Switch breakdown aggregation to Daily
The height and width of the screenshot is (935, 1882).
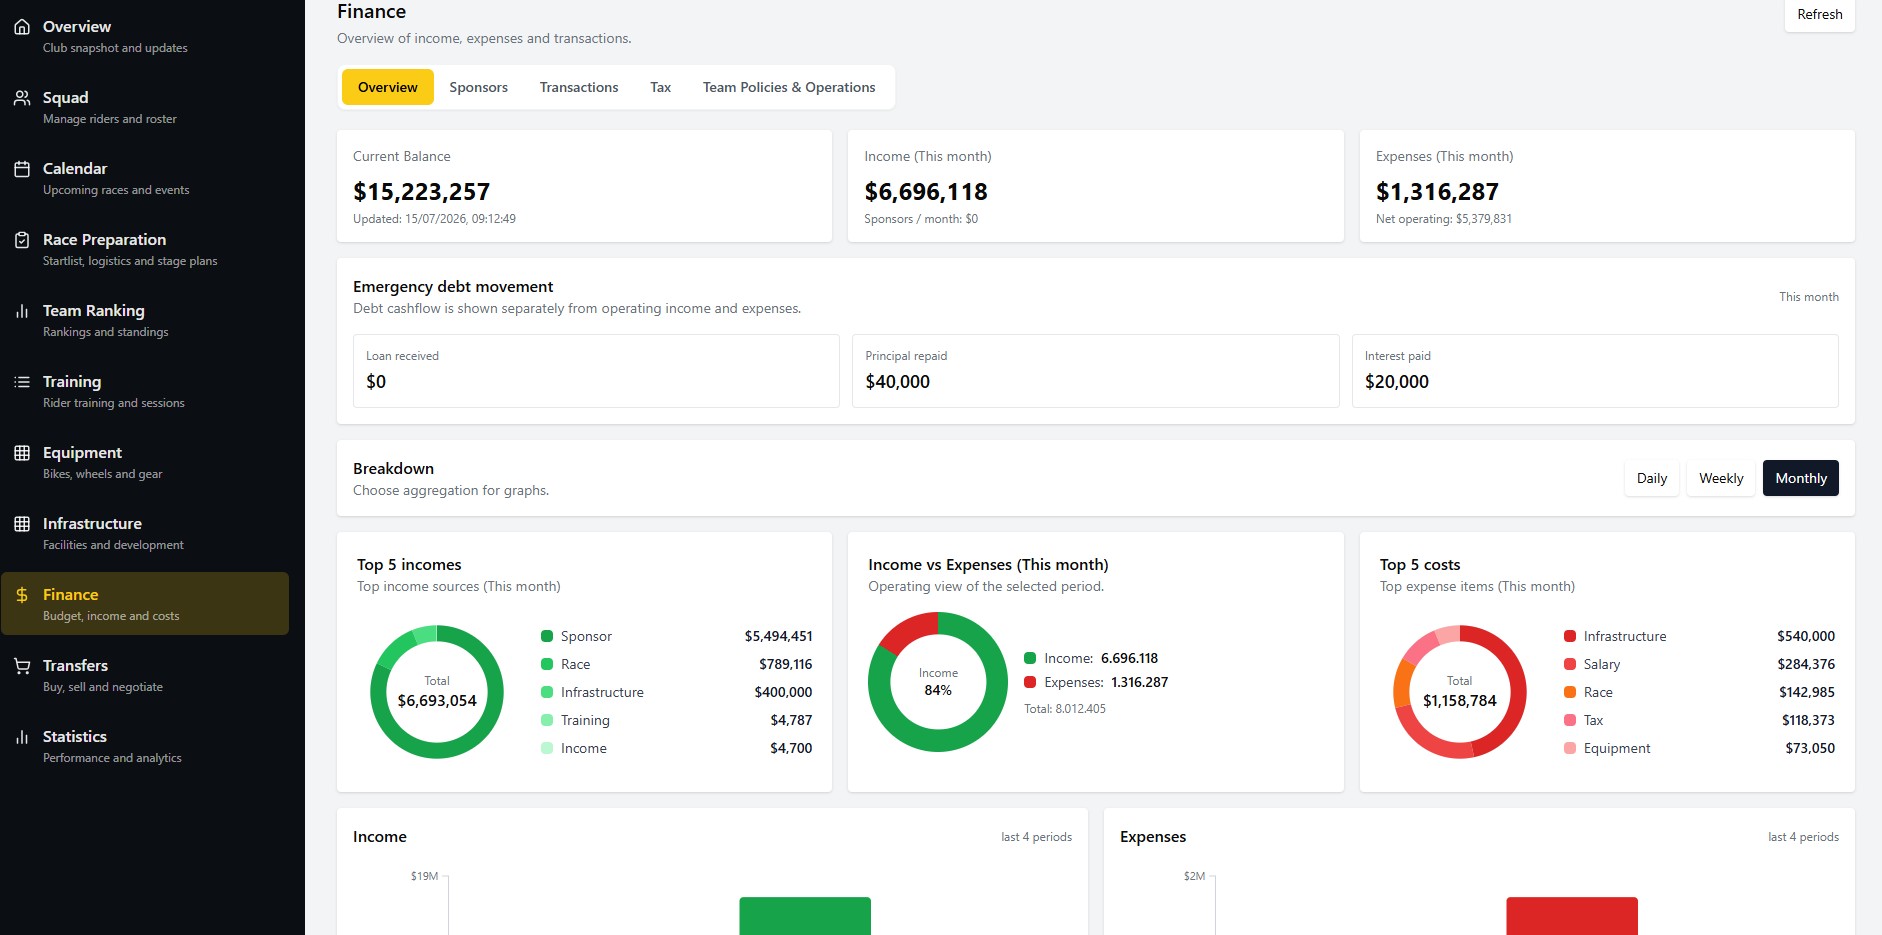pyautogui.click(x=1652, y=478)
